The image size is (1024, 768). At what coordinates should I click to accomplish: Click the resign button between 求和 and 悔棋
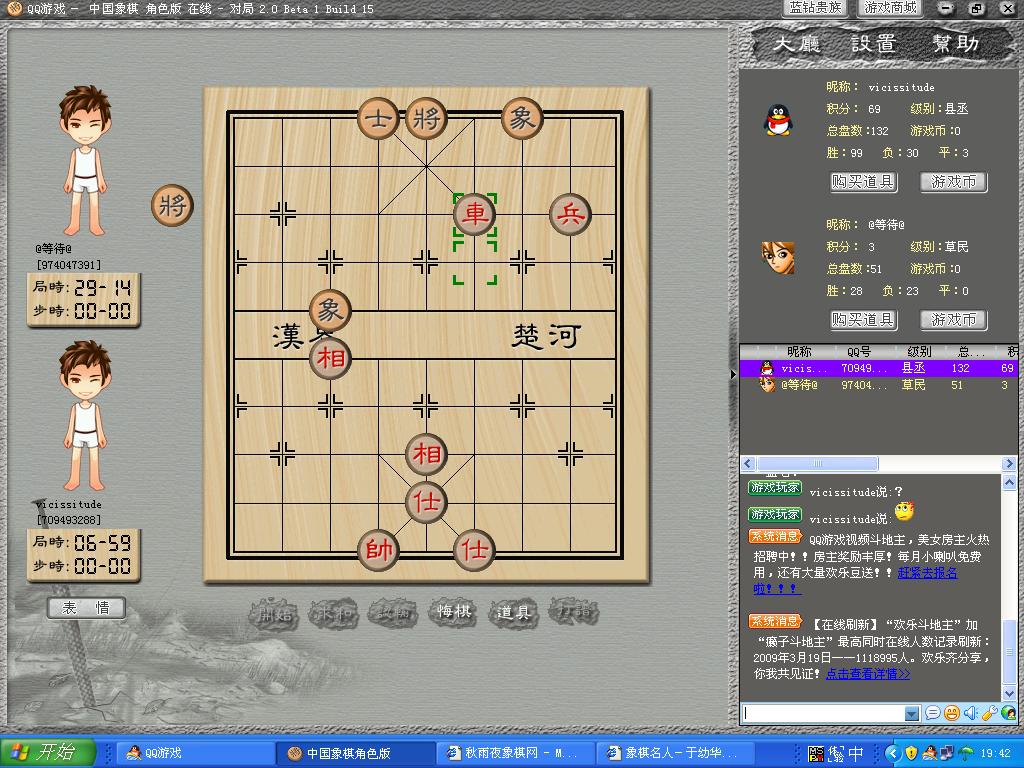(x=392, y=613)
